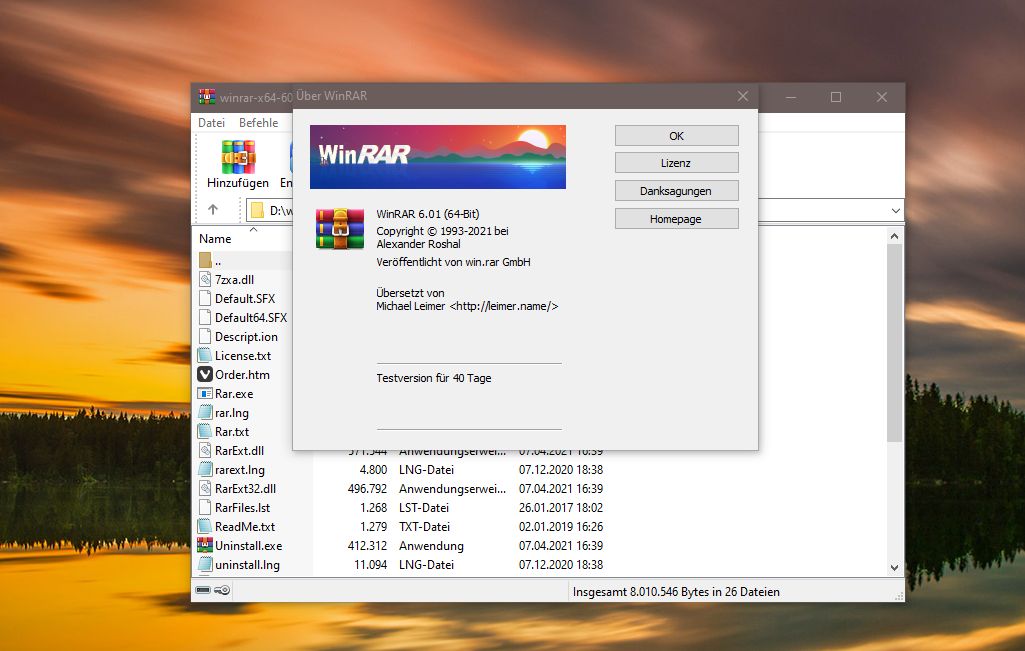Click the 07.04.2021 16:39 date for RarExt32.dll
The width and height of the screenshot is (1025, 651).
[x=561, y=488]
